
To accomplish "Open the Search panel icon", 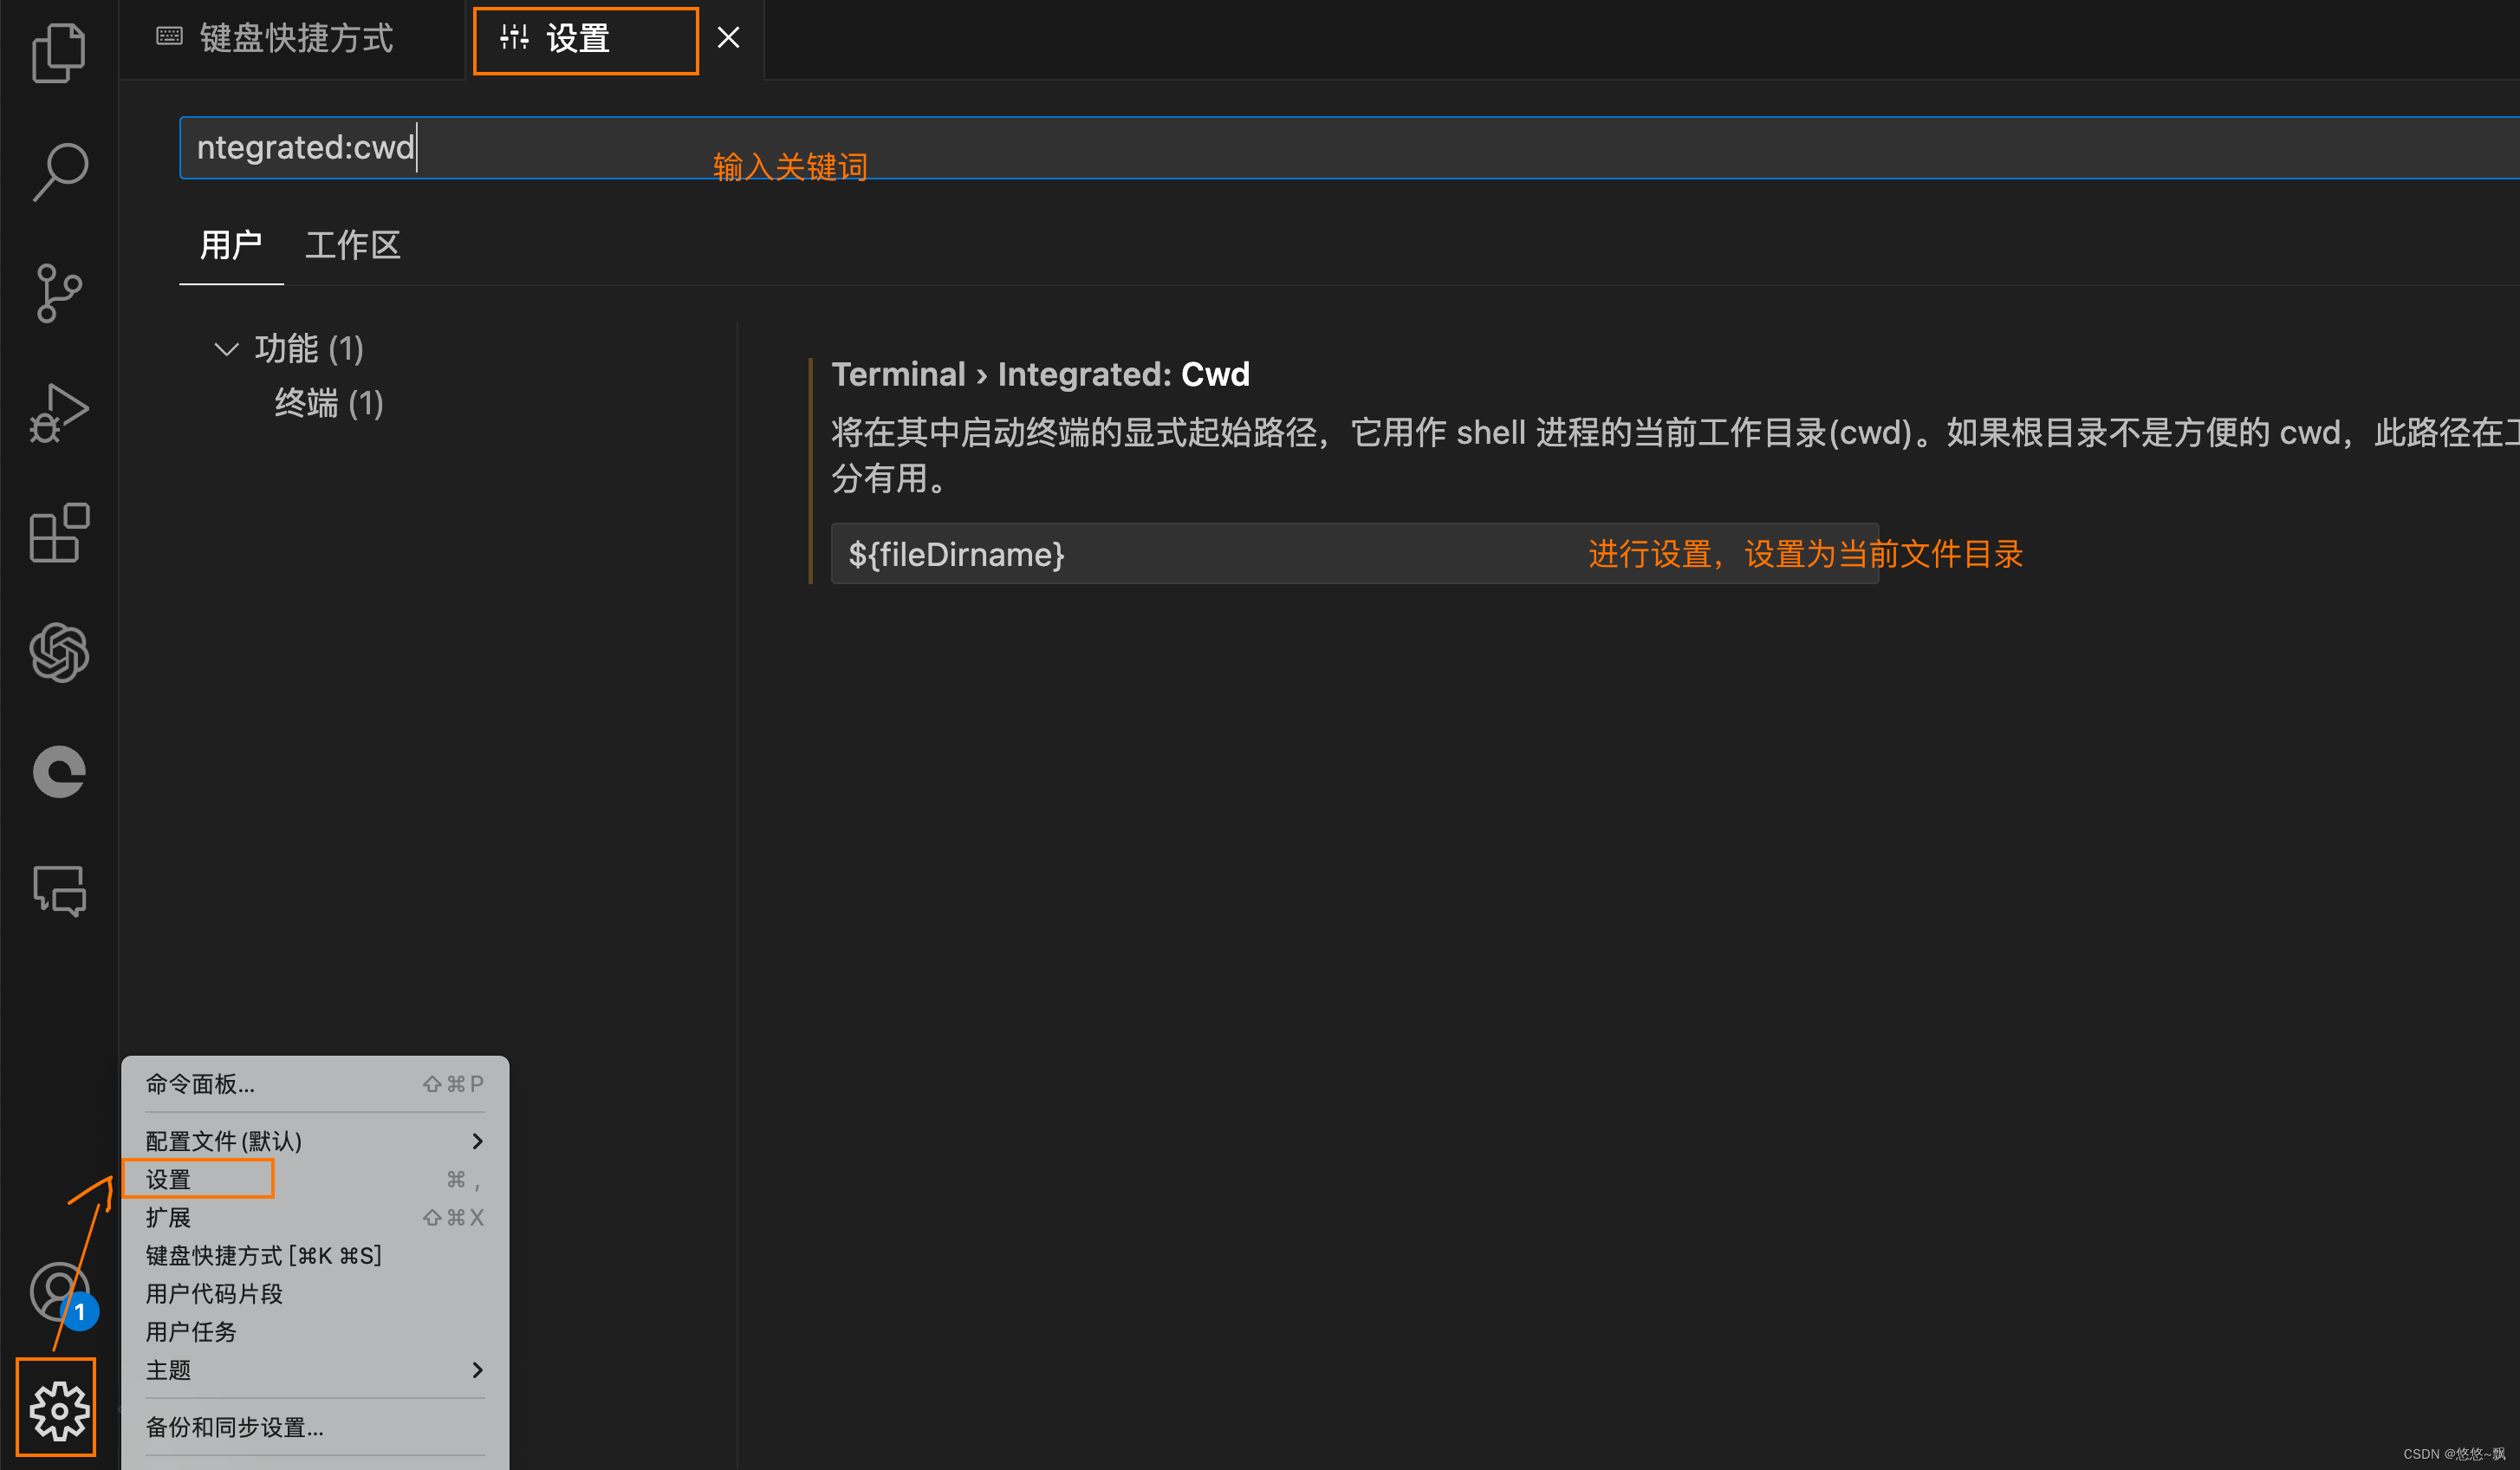I will [58, 172].
